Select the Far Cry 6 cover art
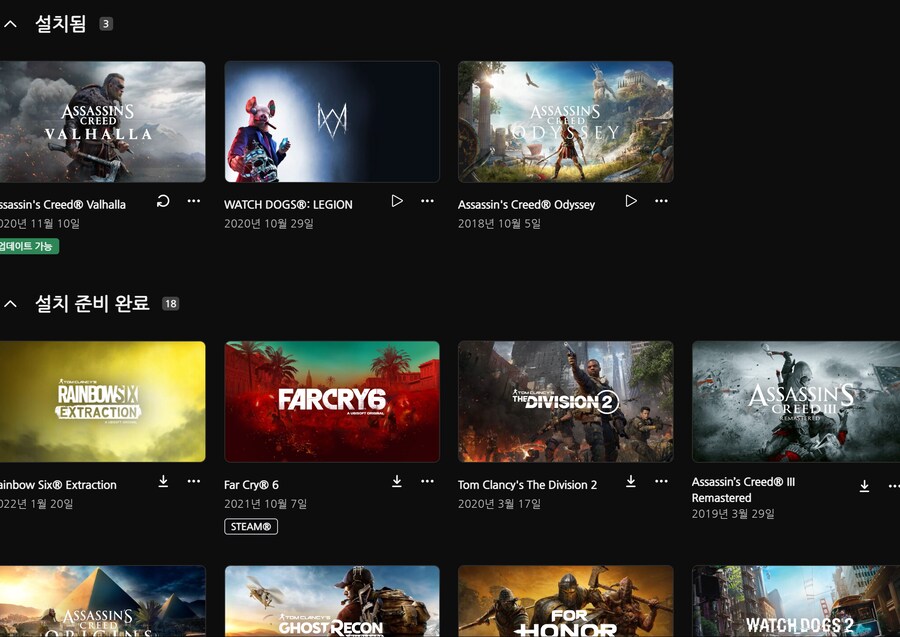900x637 pixels. pos(332,401)
